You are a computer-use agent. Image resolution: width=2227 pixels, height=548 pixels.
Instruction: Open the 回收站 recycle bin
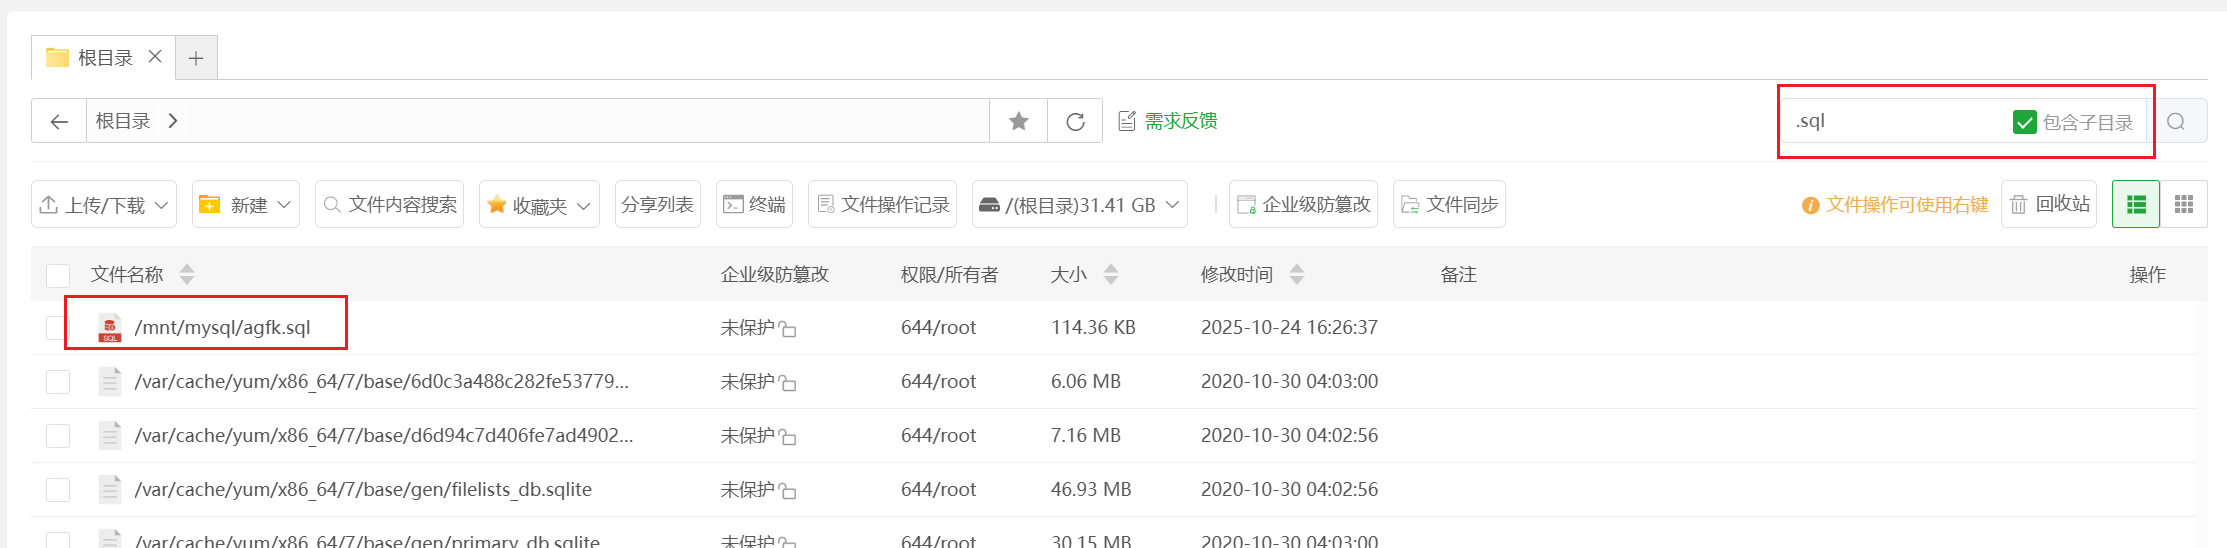click(x=2049, y=204)
